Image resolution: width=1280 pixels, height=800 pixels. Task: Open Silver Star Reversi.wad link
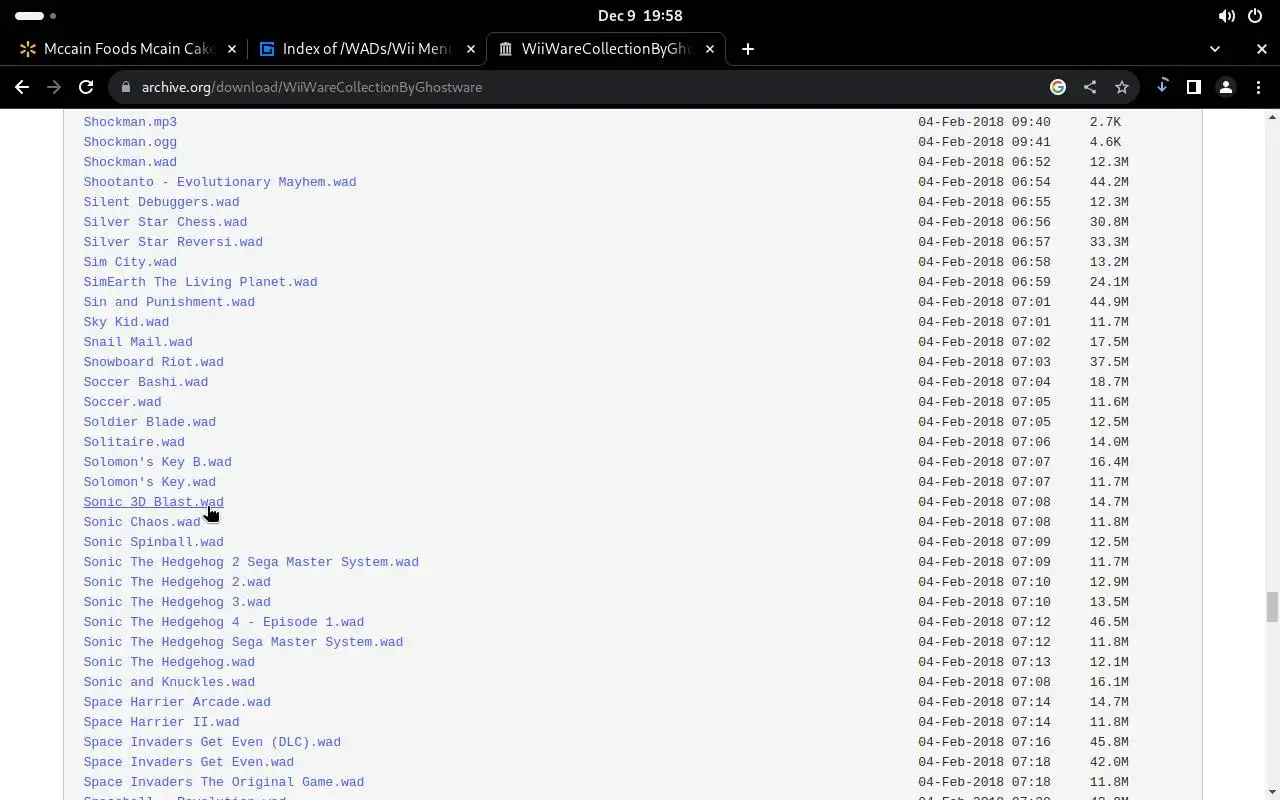[x=173, y=242]
